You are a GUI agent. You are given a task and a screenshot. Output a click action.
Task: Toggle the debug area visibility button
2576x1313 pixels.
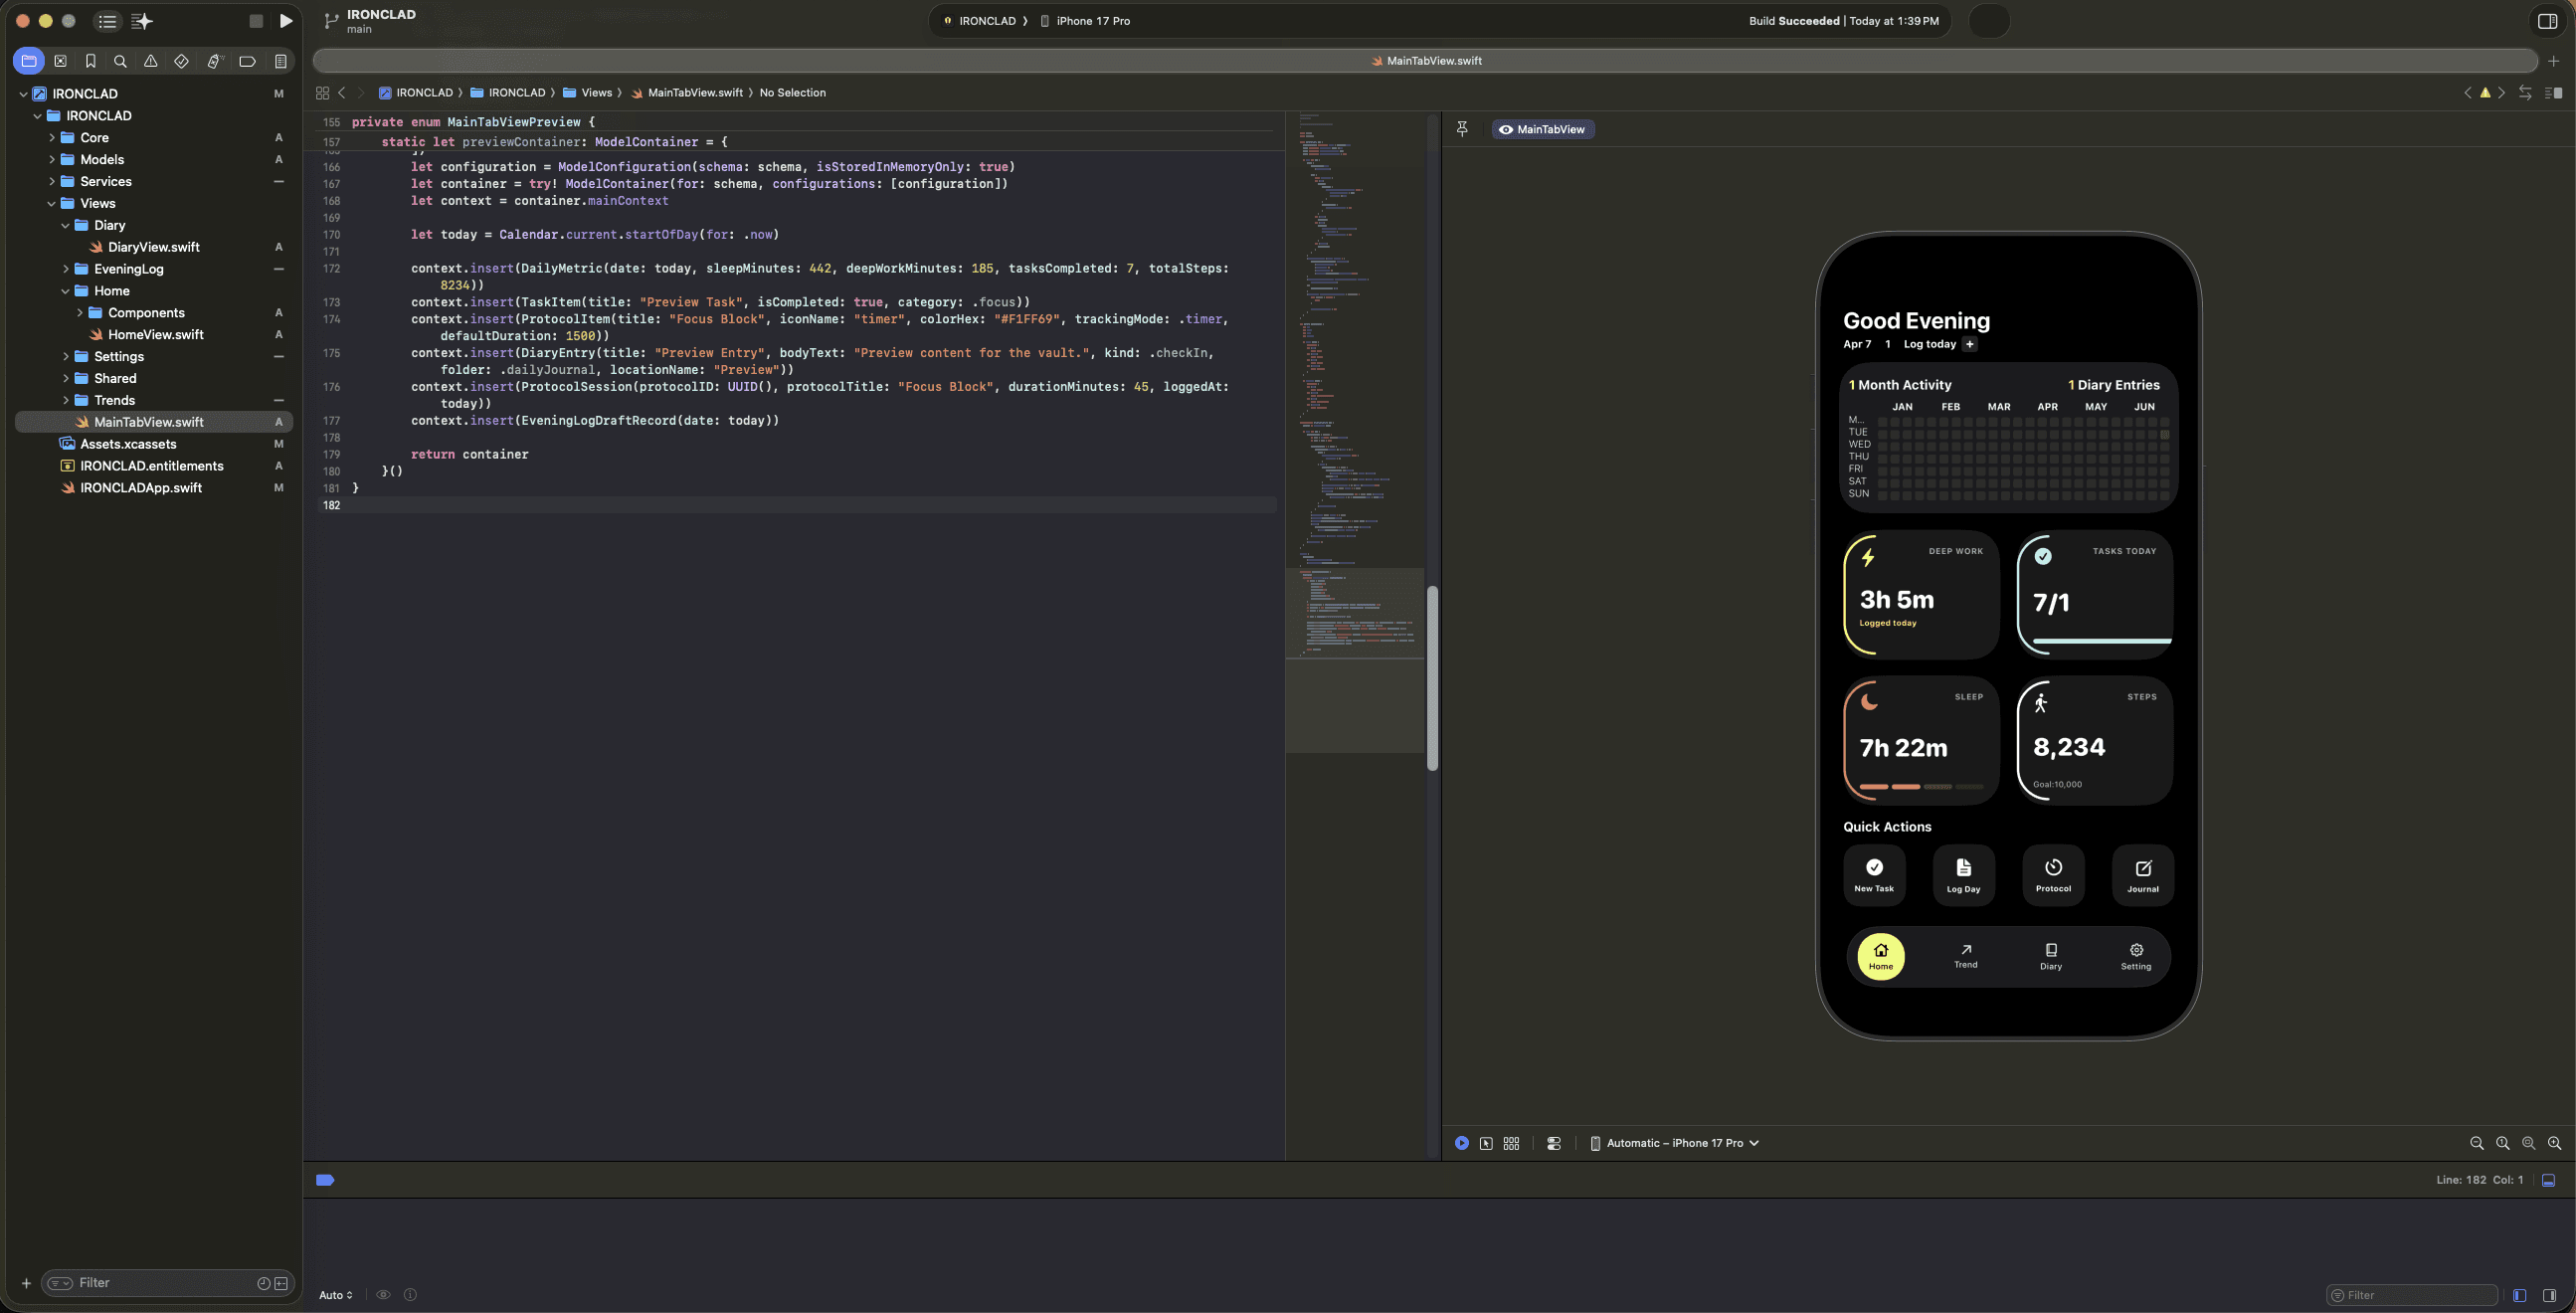pos(2549,1180)
